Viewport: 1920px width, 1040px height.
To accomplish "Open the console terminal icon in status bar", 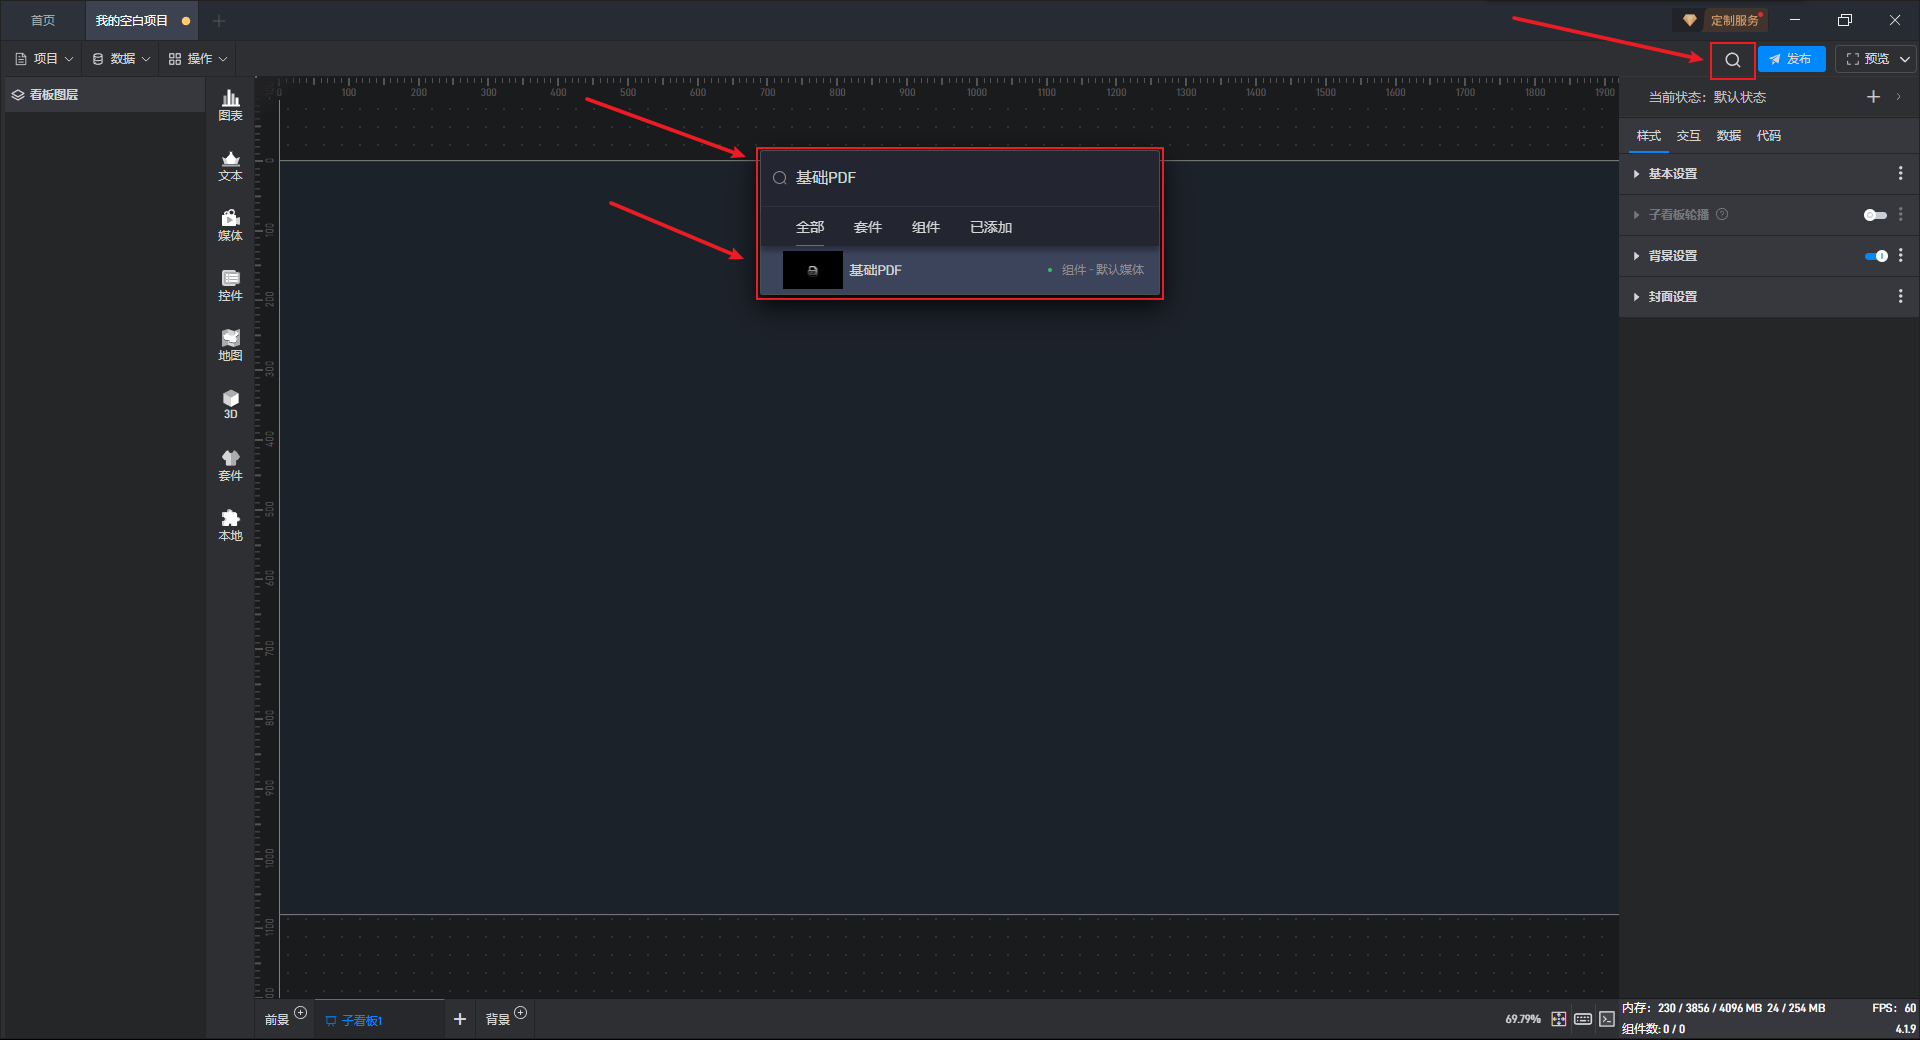I will pyautogui.click(x=1606, y=1019).
